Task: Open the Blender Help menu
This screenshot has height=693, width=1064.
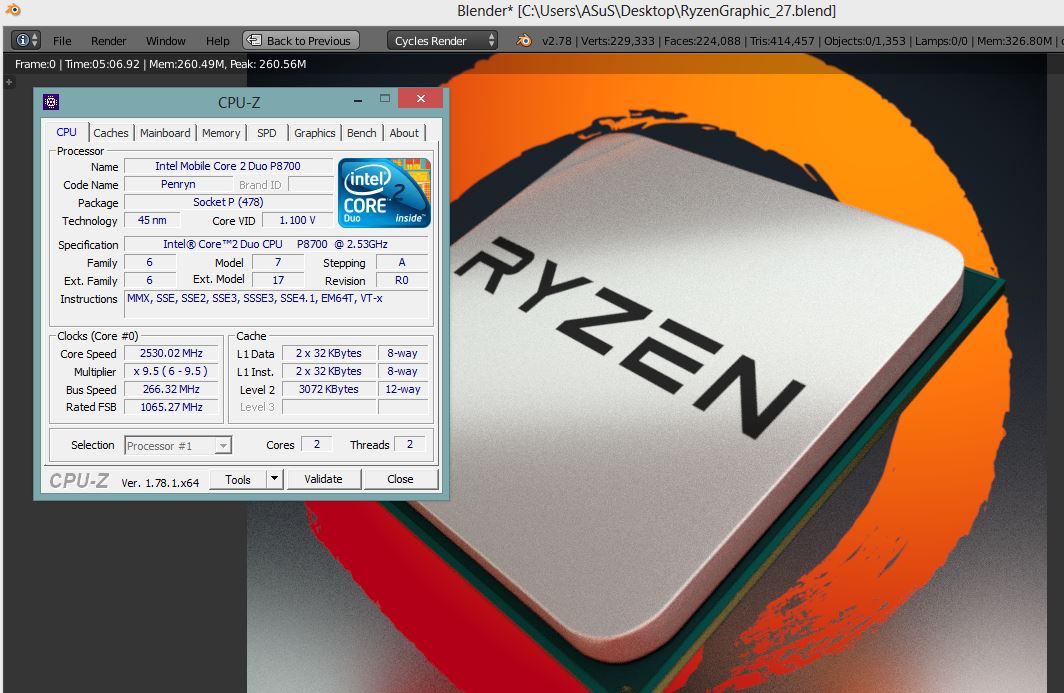Action: 218,41
